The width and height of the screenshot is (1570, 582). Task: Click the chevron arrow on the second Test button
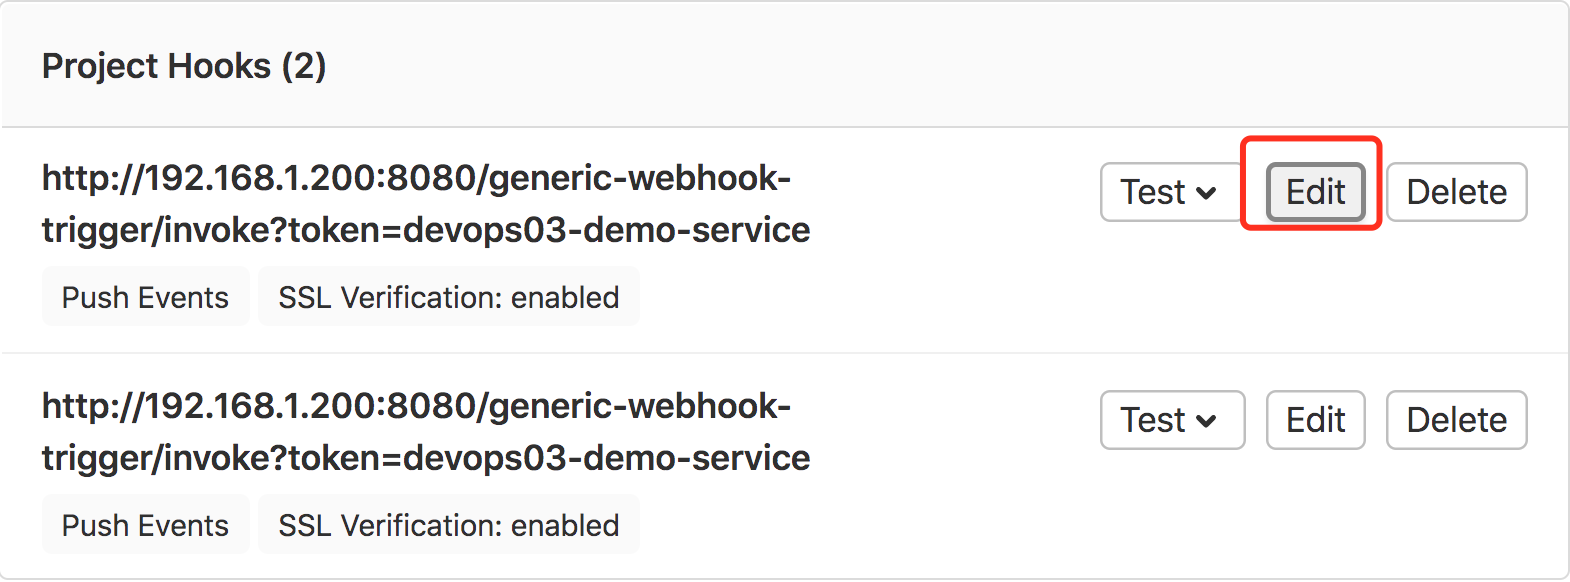click(1207, 421)
